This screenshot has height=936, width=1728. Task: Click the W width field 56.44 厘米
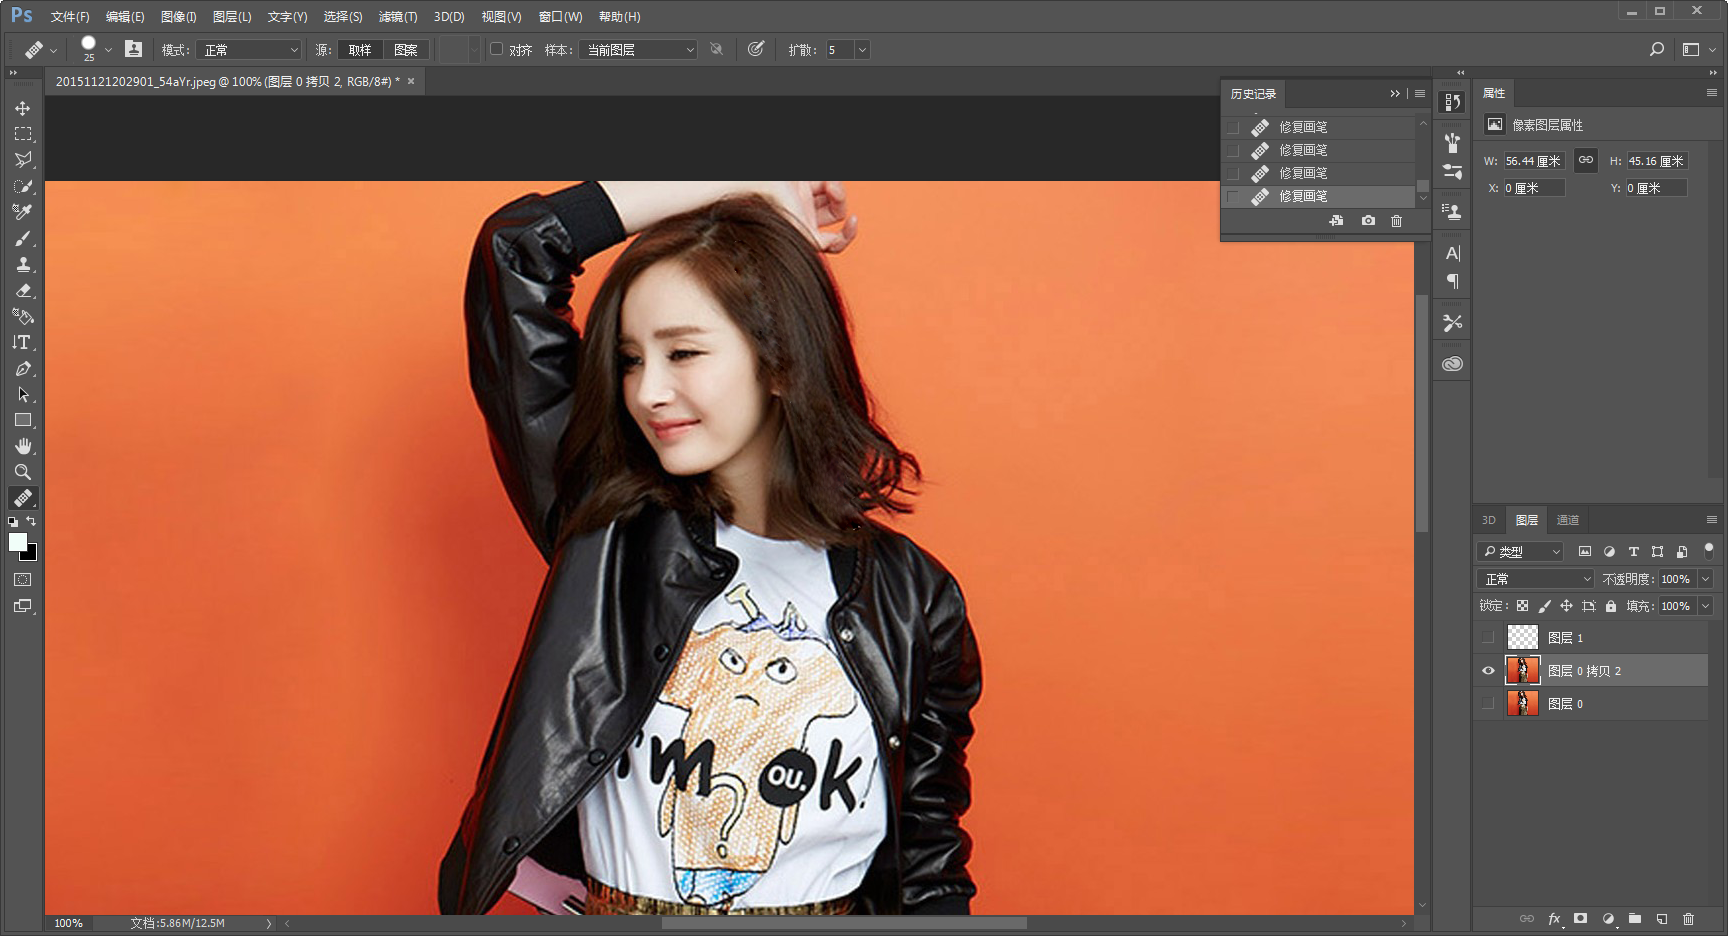[1533, 161]
